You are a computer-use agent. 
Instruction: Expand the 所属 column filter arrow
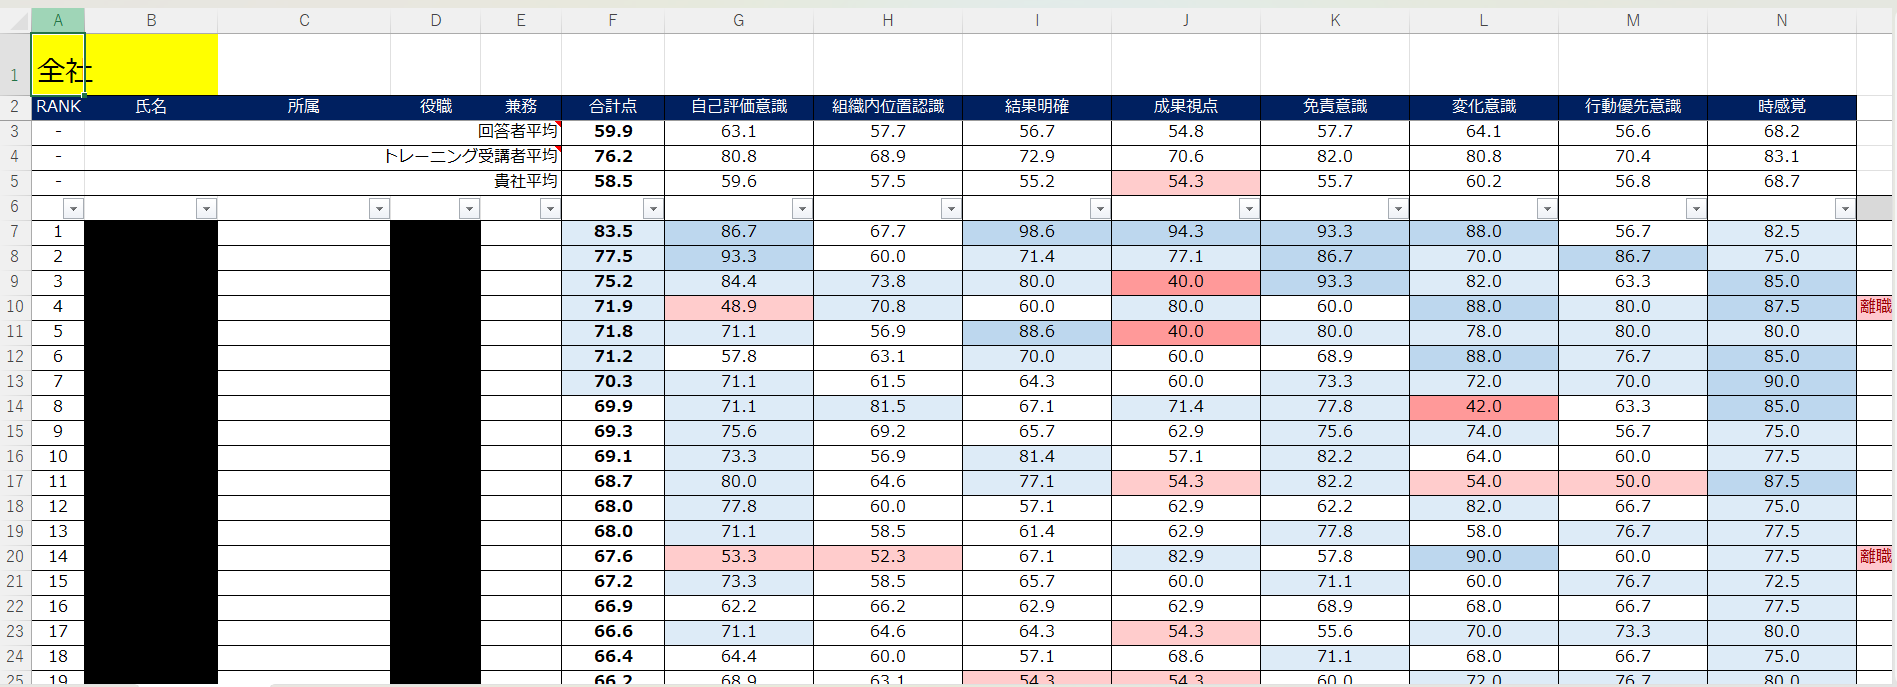point(379,208)
